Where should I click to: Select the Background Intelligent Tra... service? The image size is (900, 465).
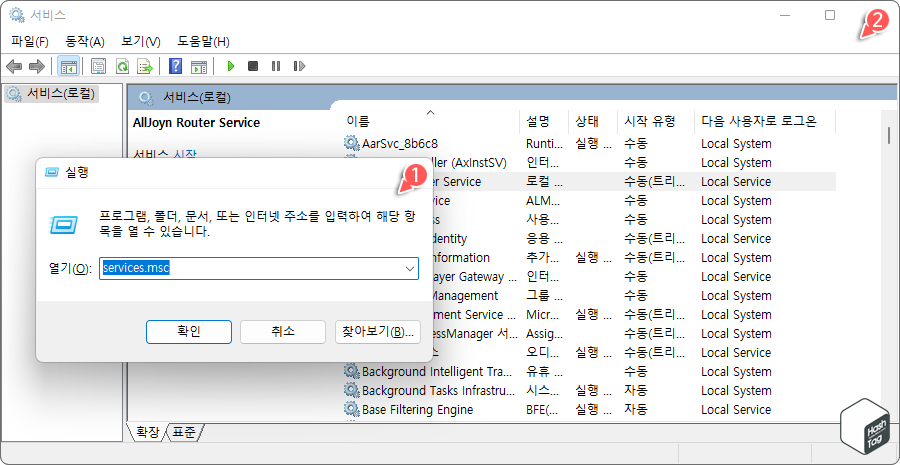pyautogui.click(x=589, y=371)
